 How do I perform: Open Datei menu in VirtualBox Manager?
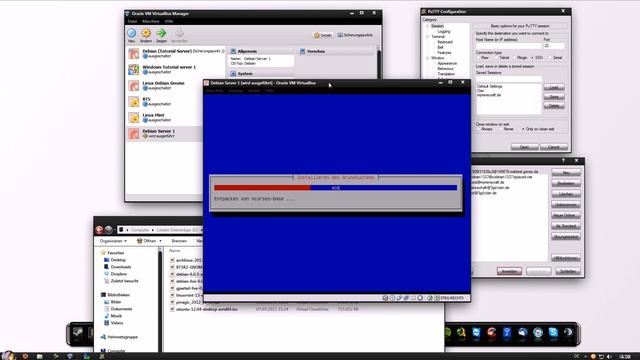click(x=132, y=21)
